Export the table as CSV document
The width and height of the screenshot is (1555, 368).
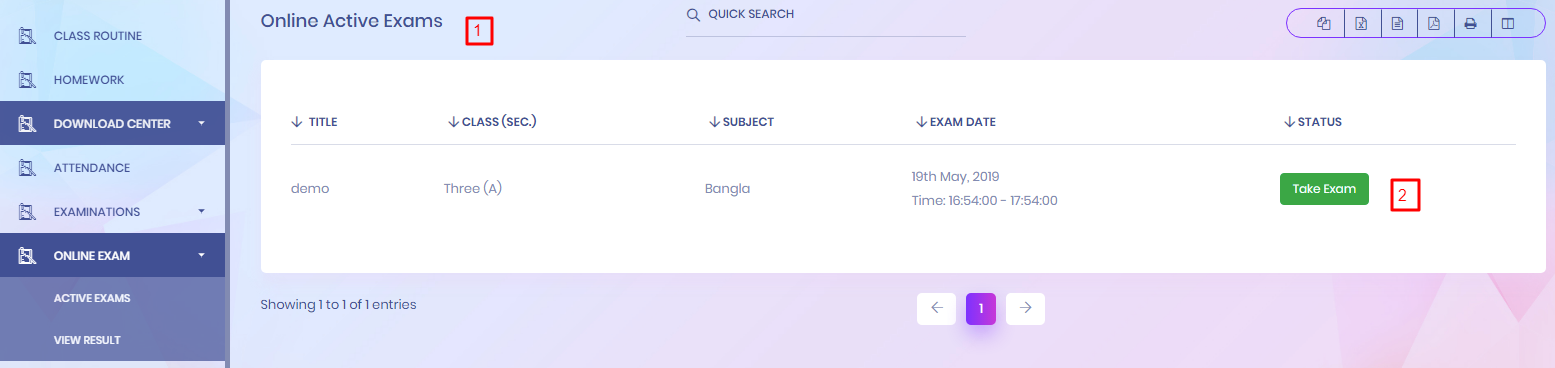[1398, 24]
